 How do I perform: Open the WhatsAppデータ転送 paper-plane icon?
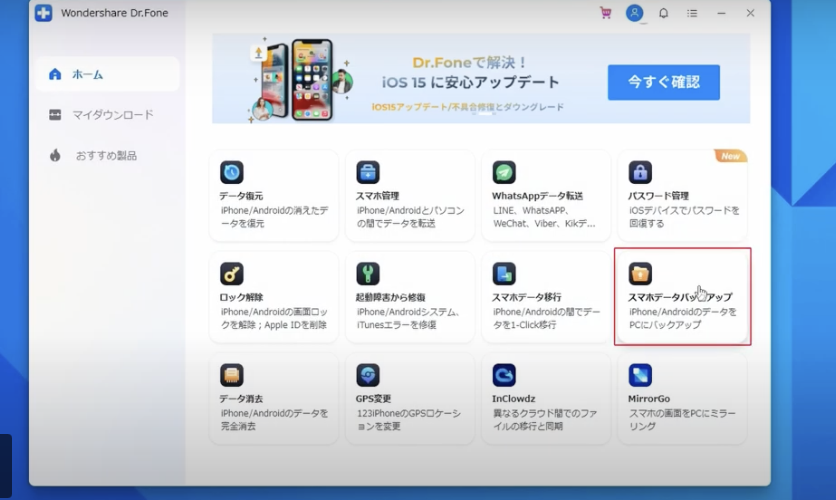pyautogui.click(x=504, y=172)
